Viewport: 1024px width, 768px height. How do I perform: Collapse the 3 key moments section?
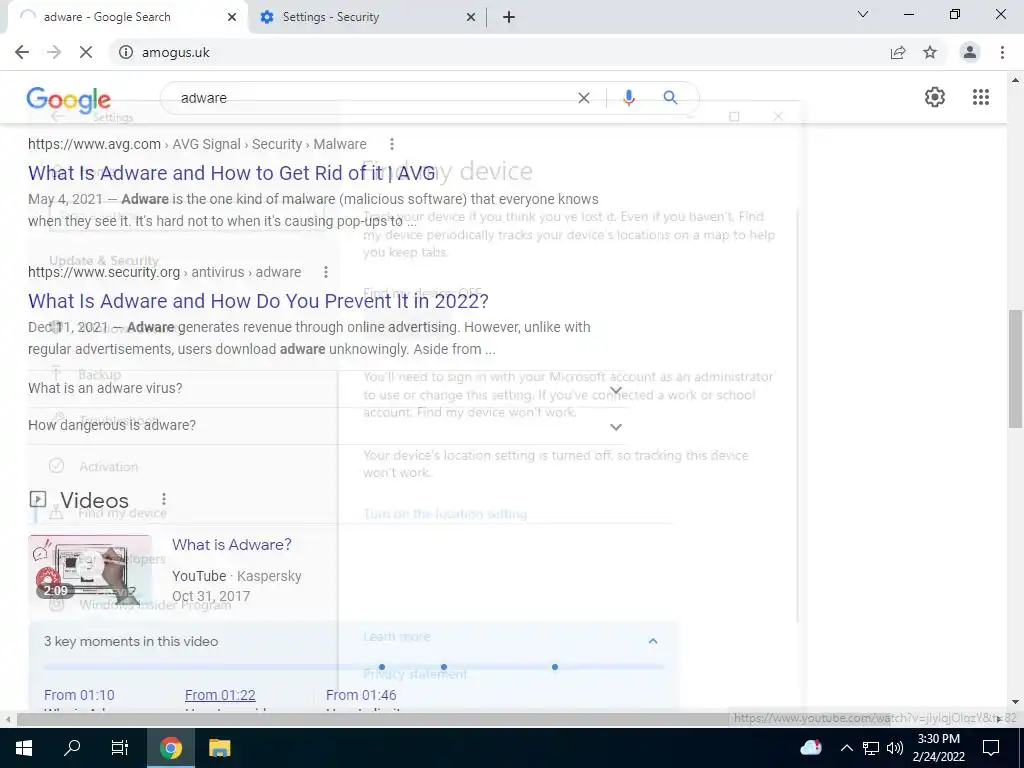[652, 641]
